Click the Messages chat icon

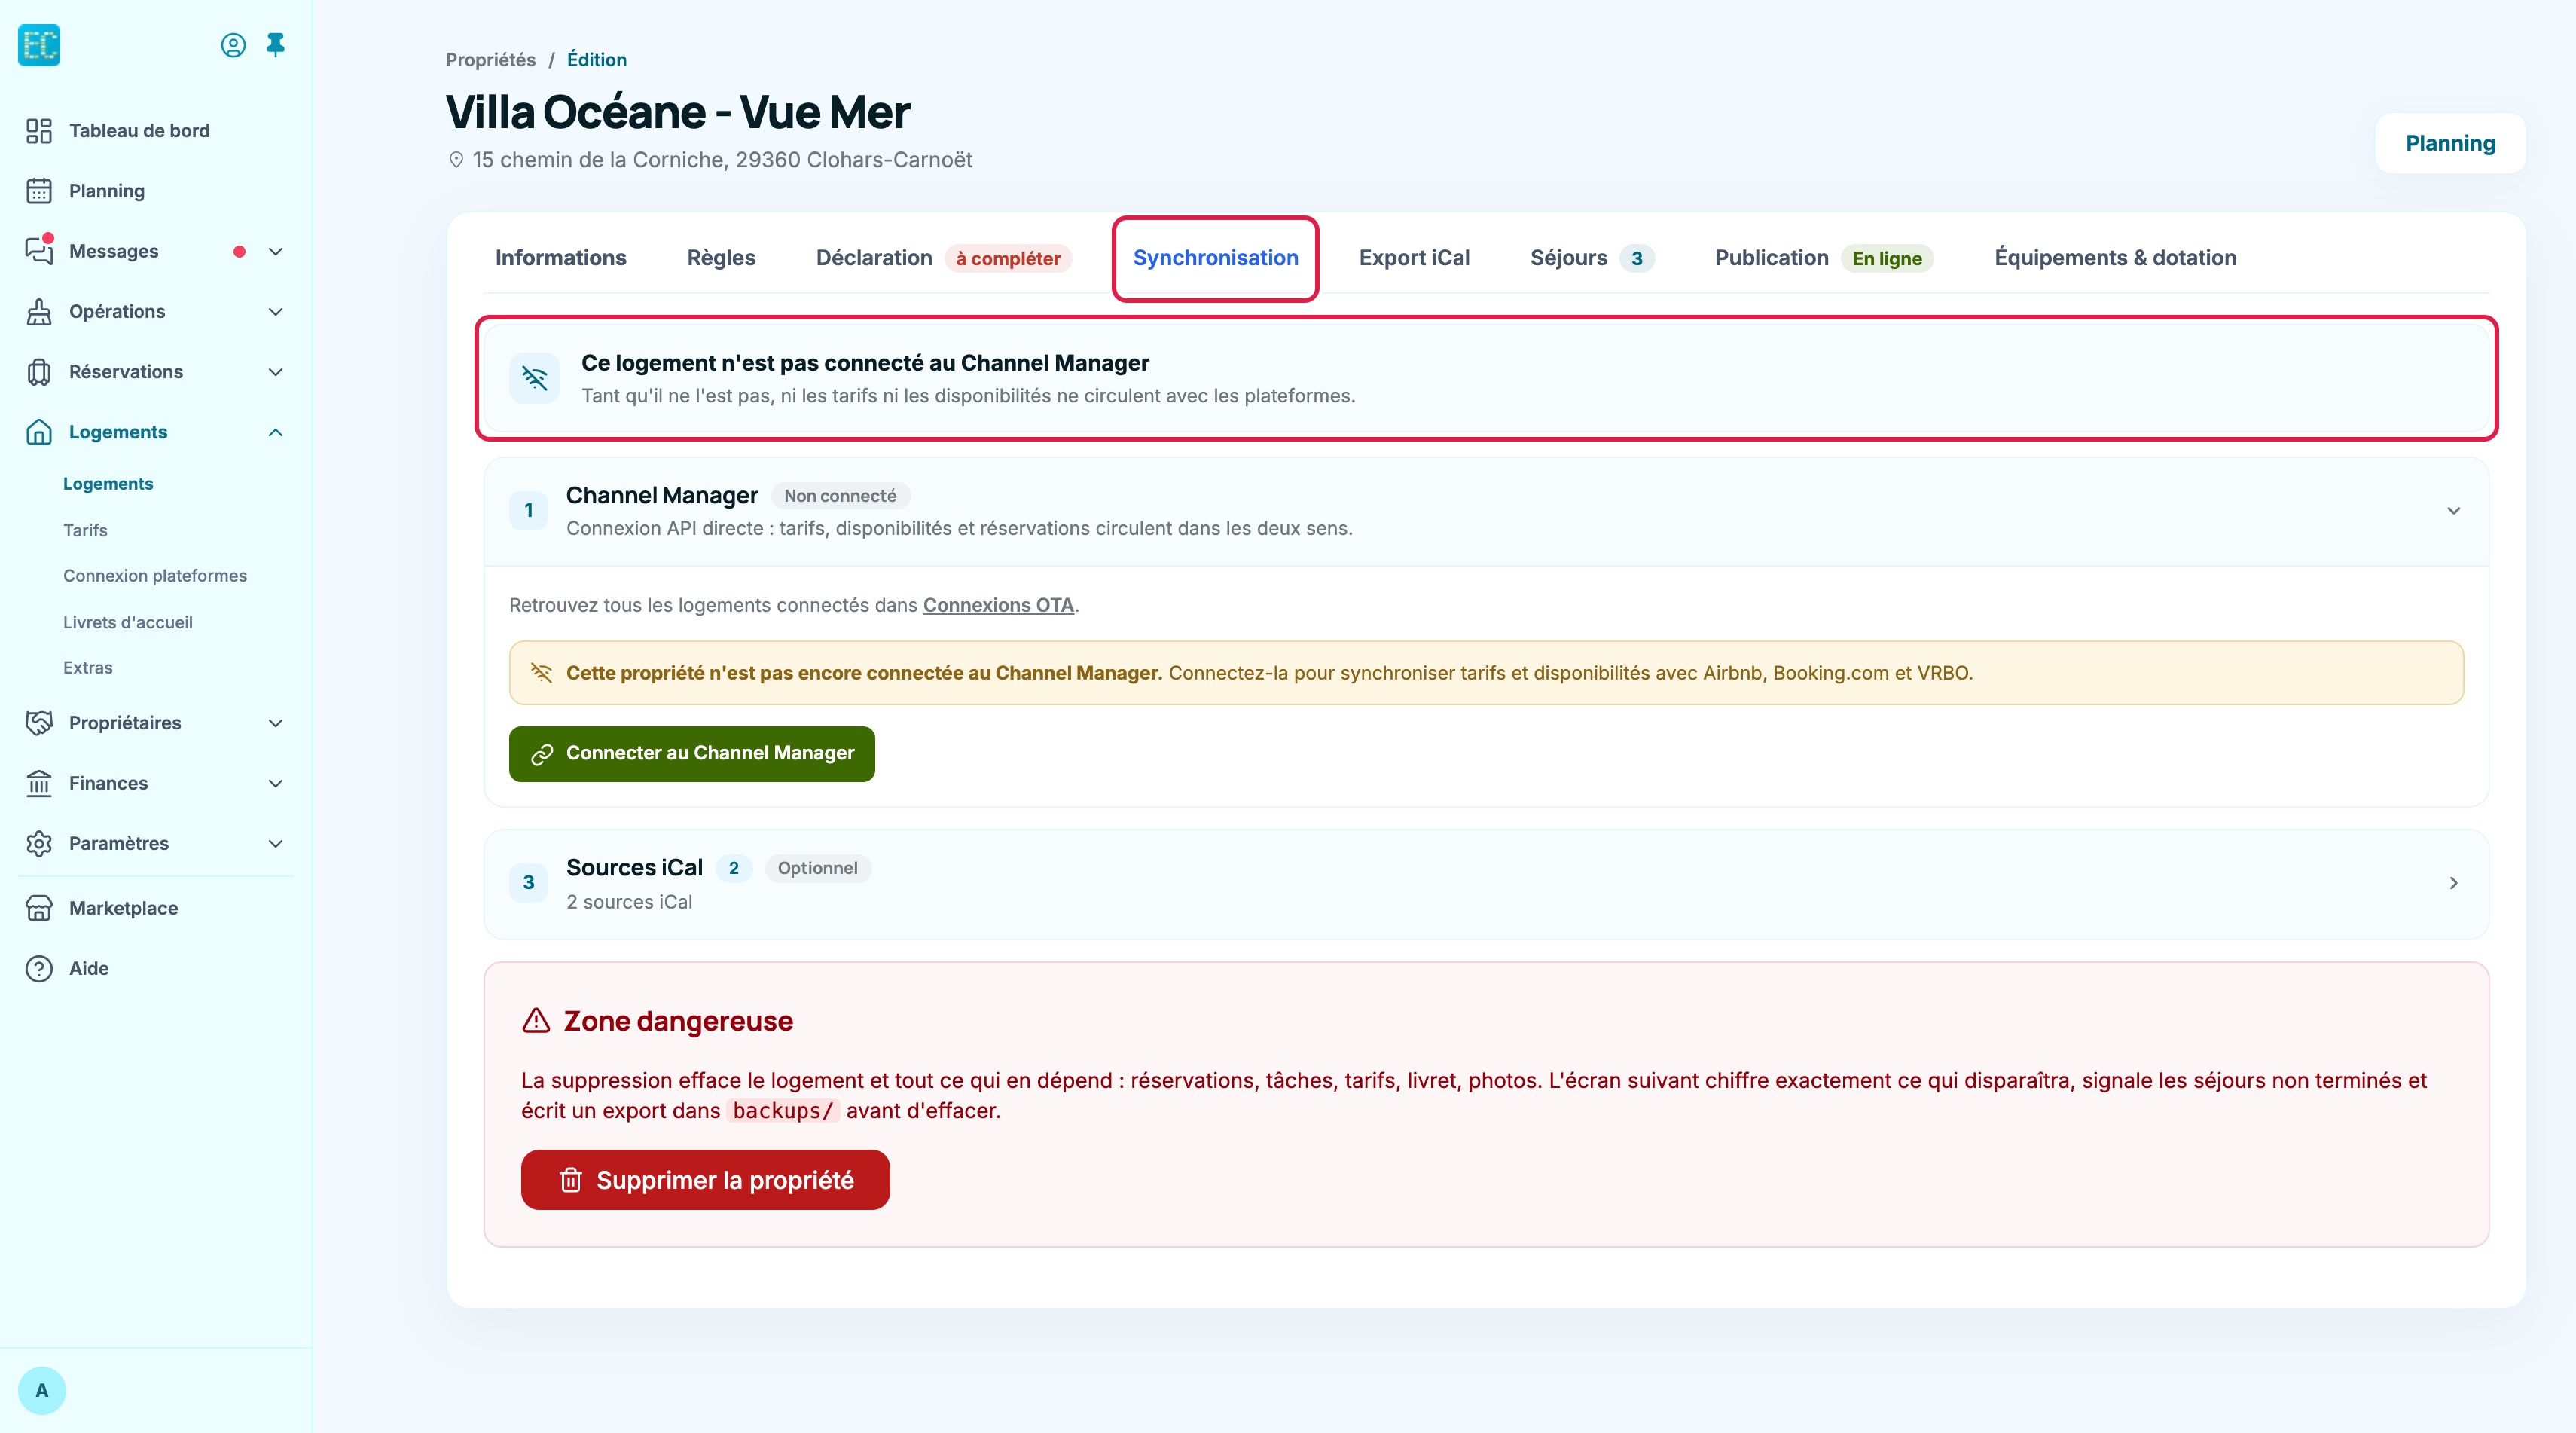point(39,251)
